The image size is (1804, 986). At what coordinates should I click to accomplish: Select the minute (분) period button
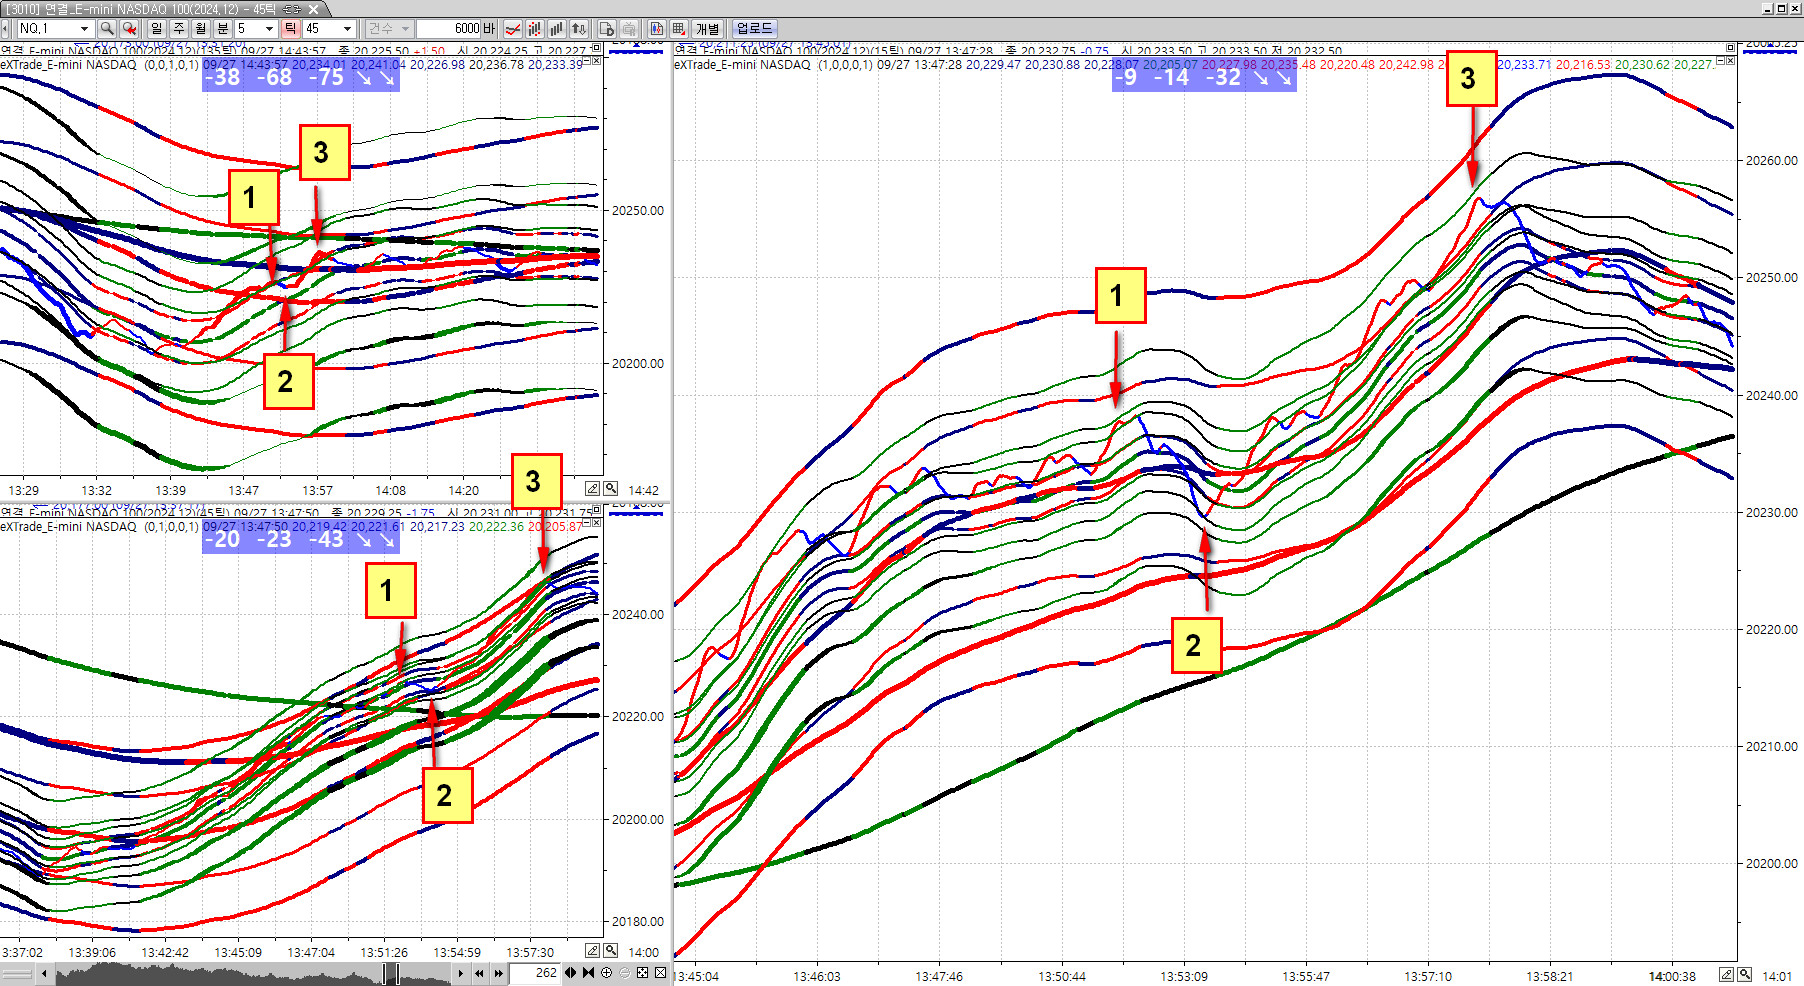click(x=223, y=29)
